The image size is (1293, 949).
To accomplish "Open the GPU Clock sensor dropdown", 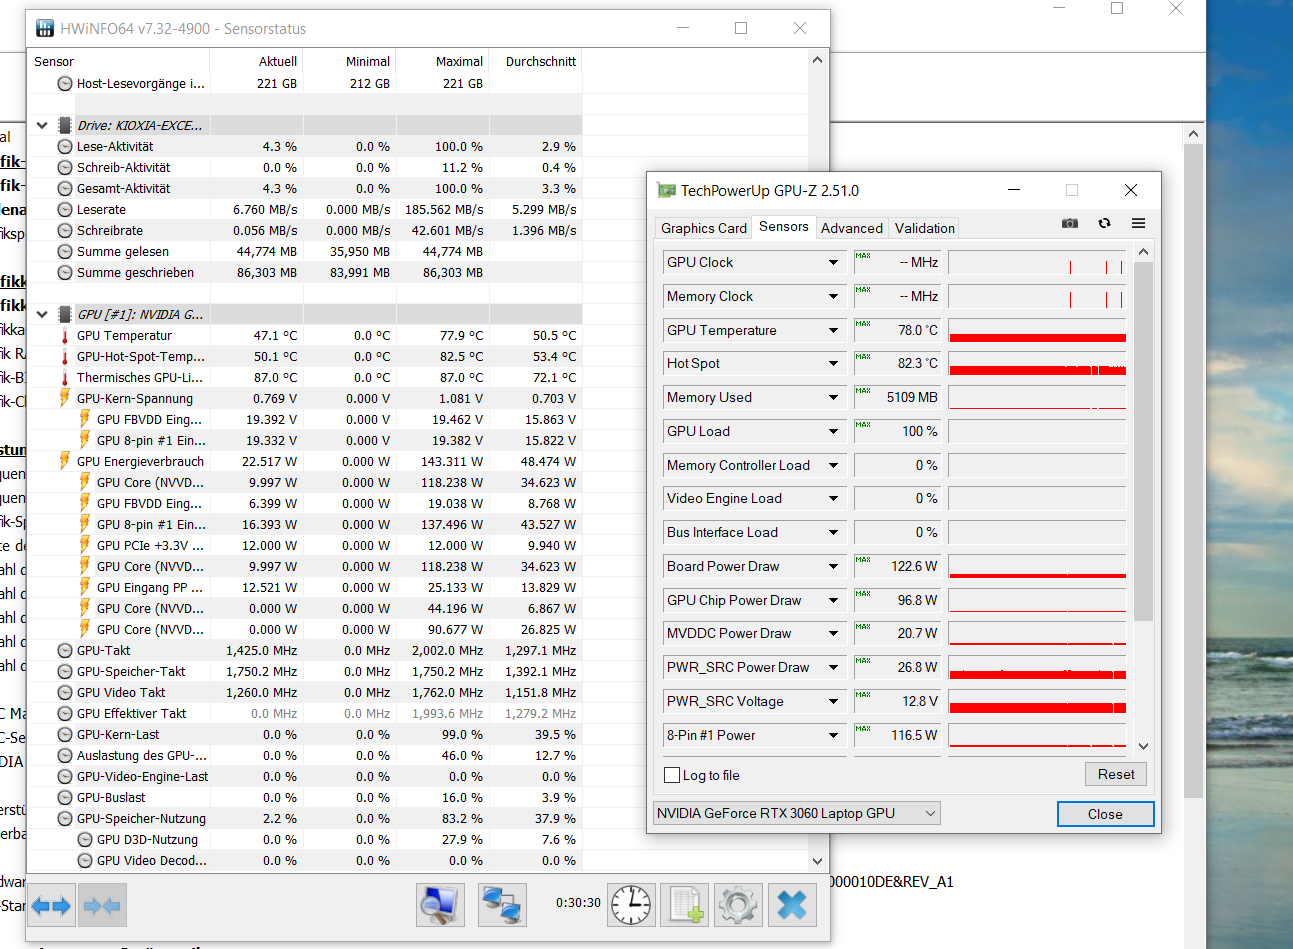I will tap(833, 263).
